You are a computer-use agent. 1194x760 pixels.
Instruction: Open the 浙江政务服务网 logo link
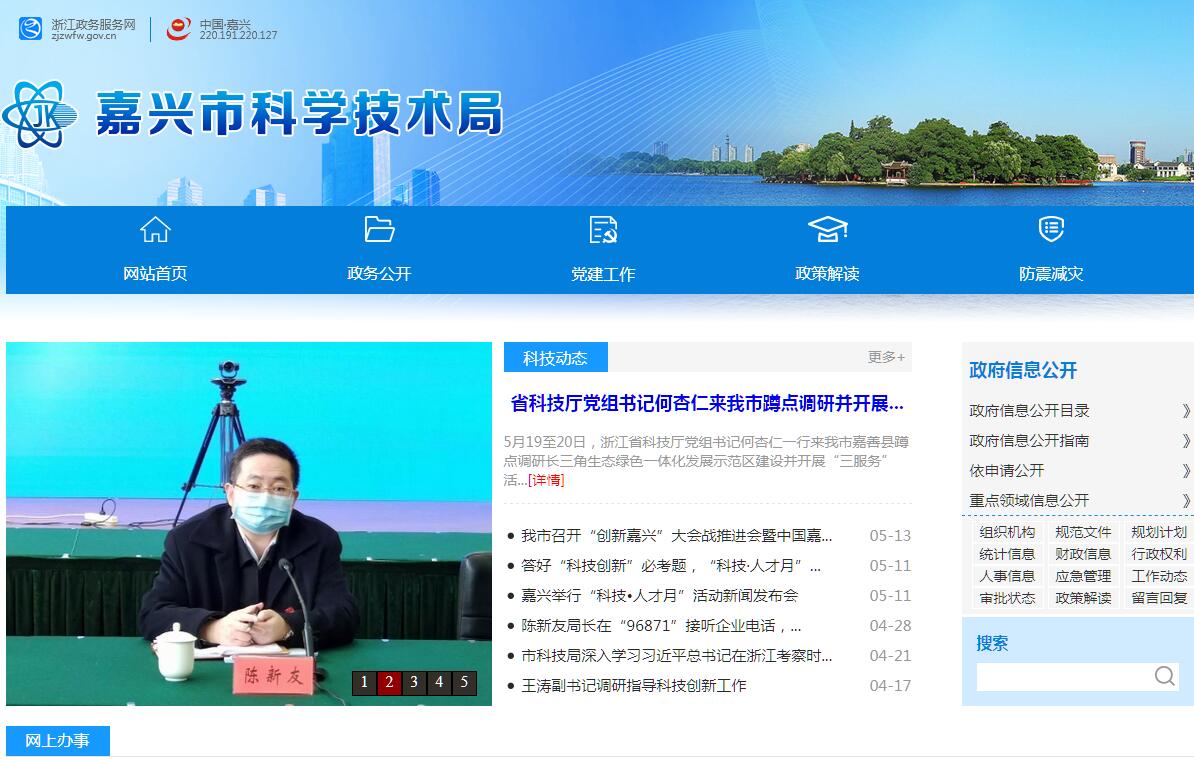31,29
